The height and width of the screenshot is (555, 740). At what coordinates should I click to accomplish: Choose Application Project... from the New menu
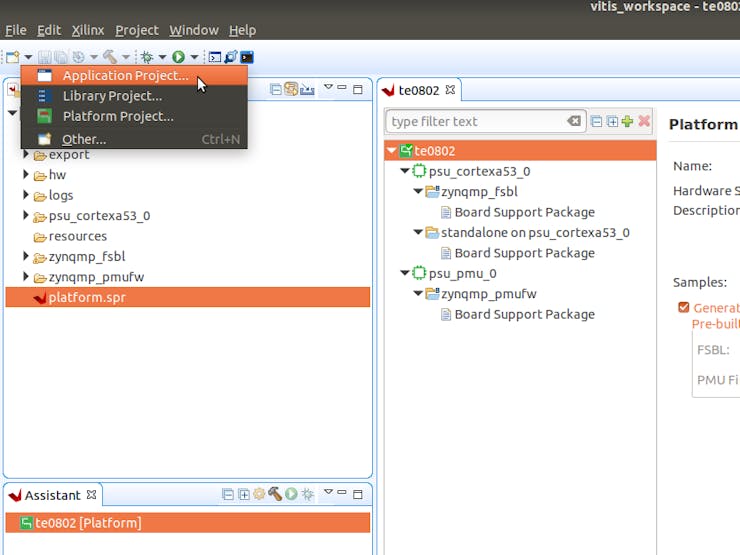click(134, 76)
